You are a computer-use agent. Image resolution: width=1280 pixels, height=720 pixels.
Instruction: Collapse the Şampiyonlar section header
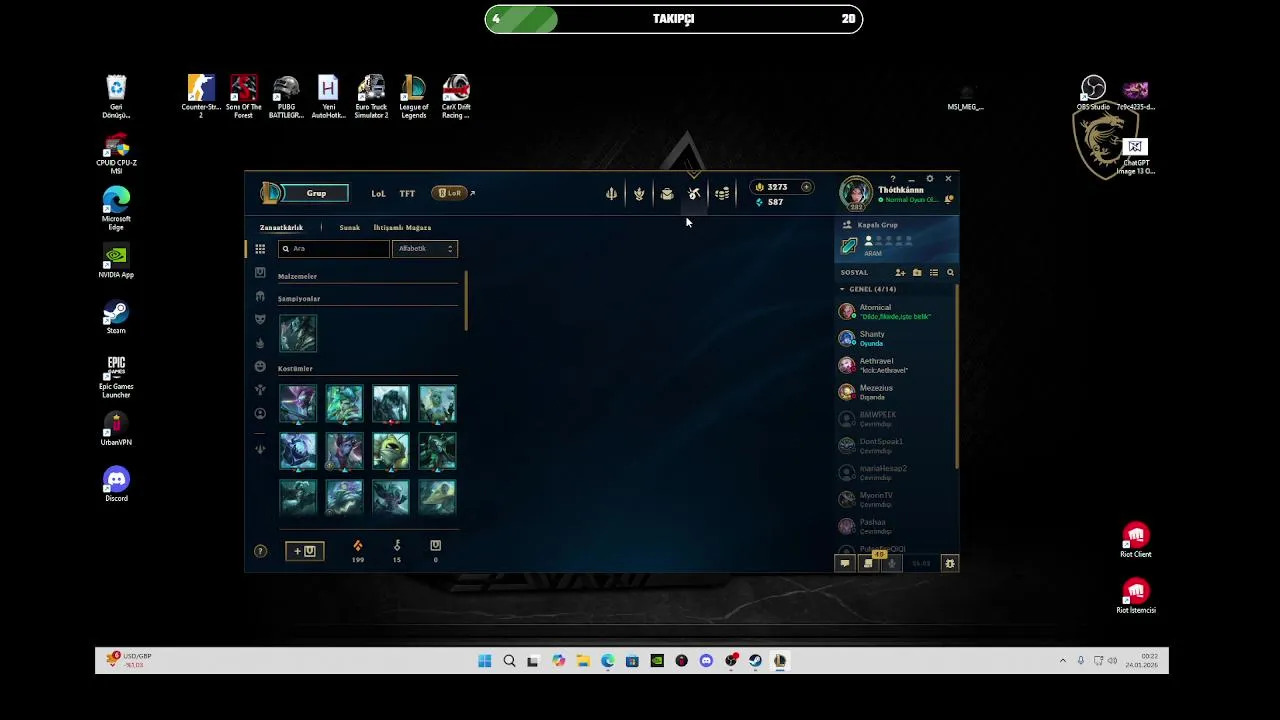pos(367,299)
